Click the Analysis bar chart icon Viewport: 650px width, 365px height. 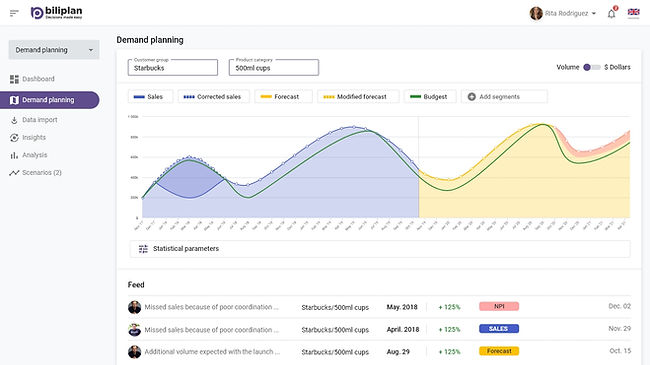(14, 155)
